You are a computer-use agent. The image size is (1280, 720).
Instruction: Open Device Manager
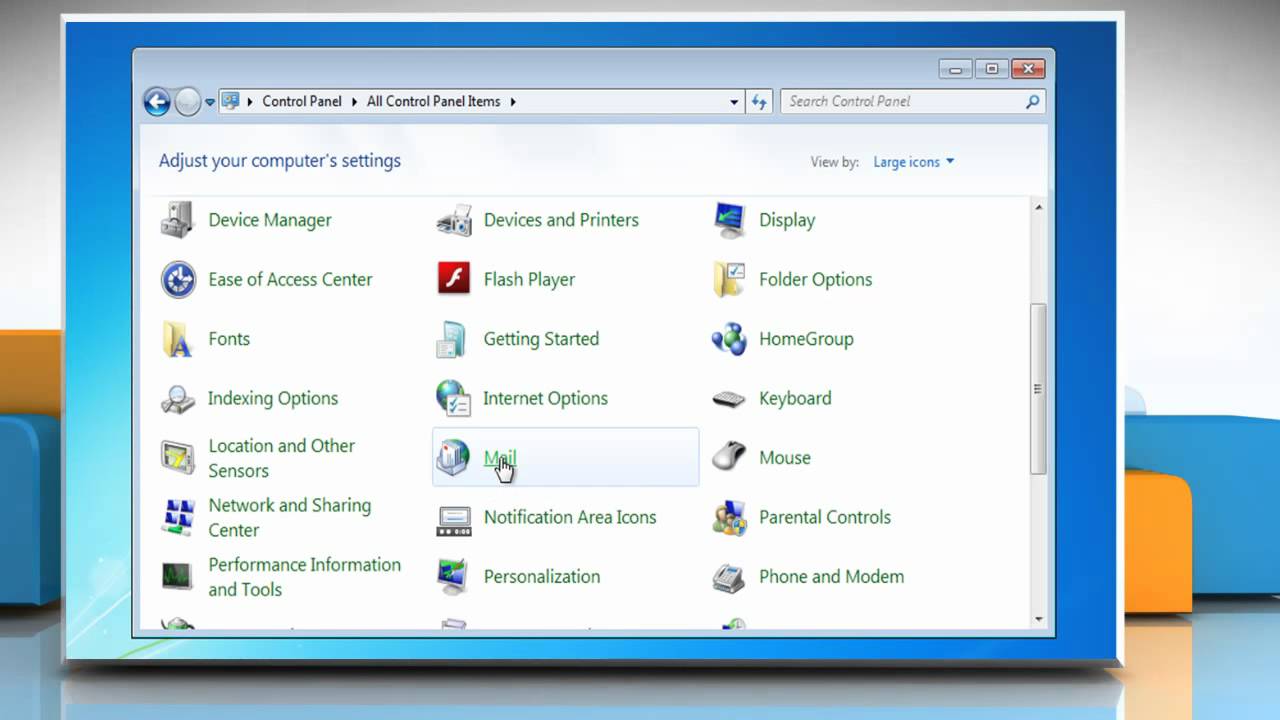269,220
